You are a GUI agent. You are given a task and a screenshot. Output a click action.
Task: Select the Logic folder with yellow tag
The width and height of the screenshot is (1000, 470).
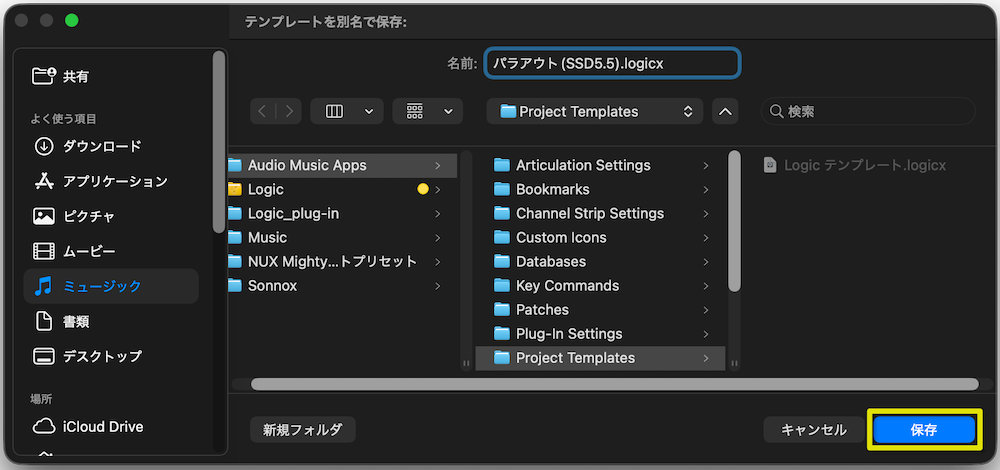pyautogui.click(x=266, y=189)
